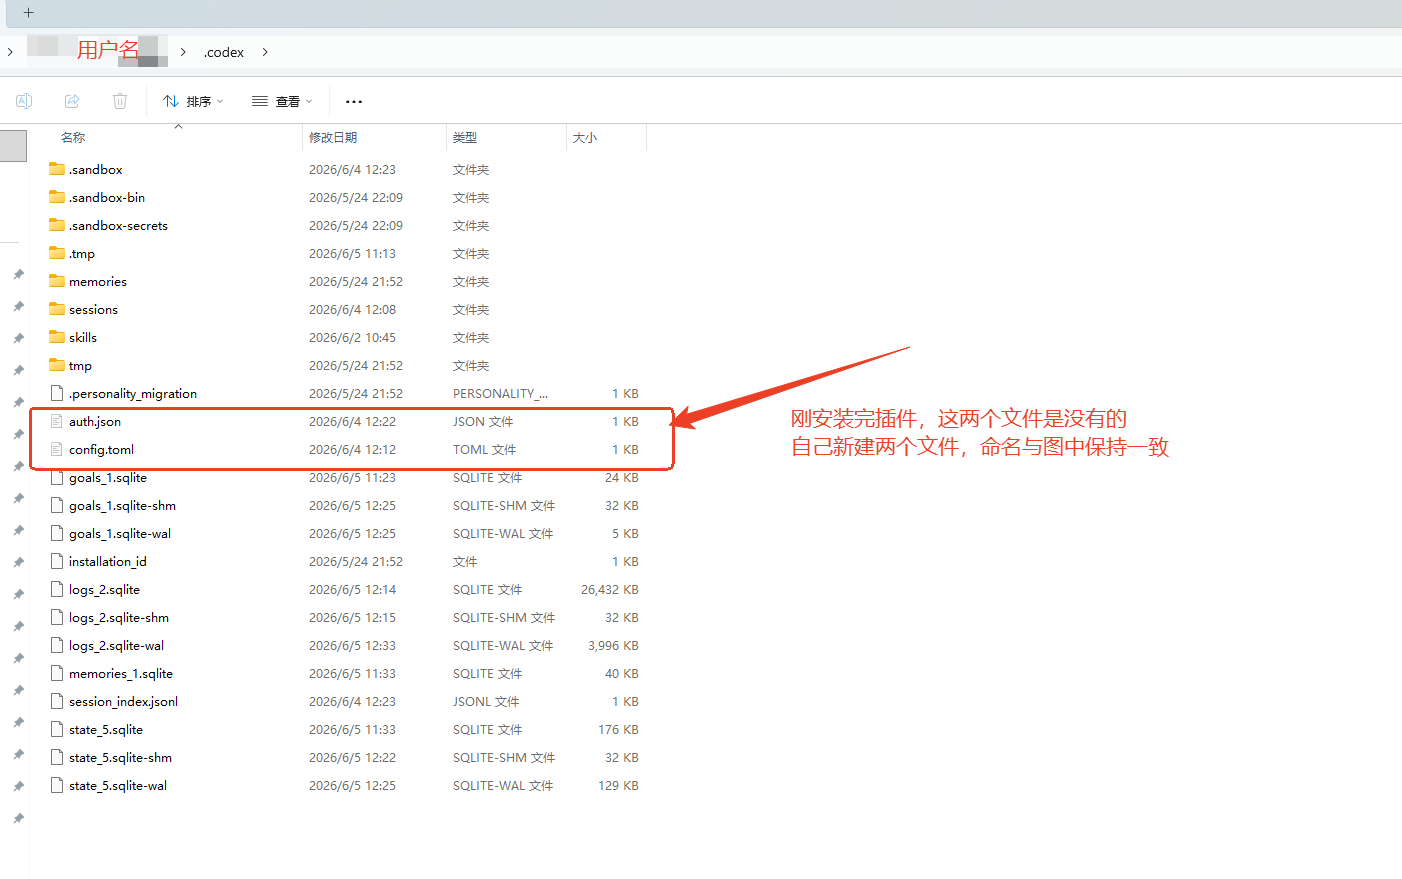
Task: Select the file name goals_1.sqlite-wal
Action: [x=120, y=534]
